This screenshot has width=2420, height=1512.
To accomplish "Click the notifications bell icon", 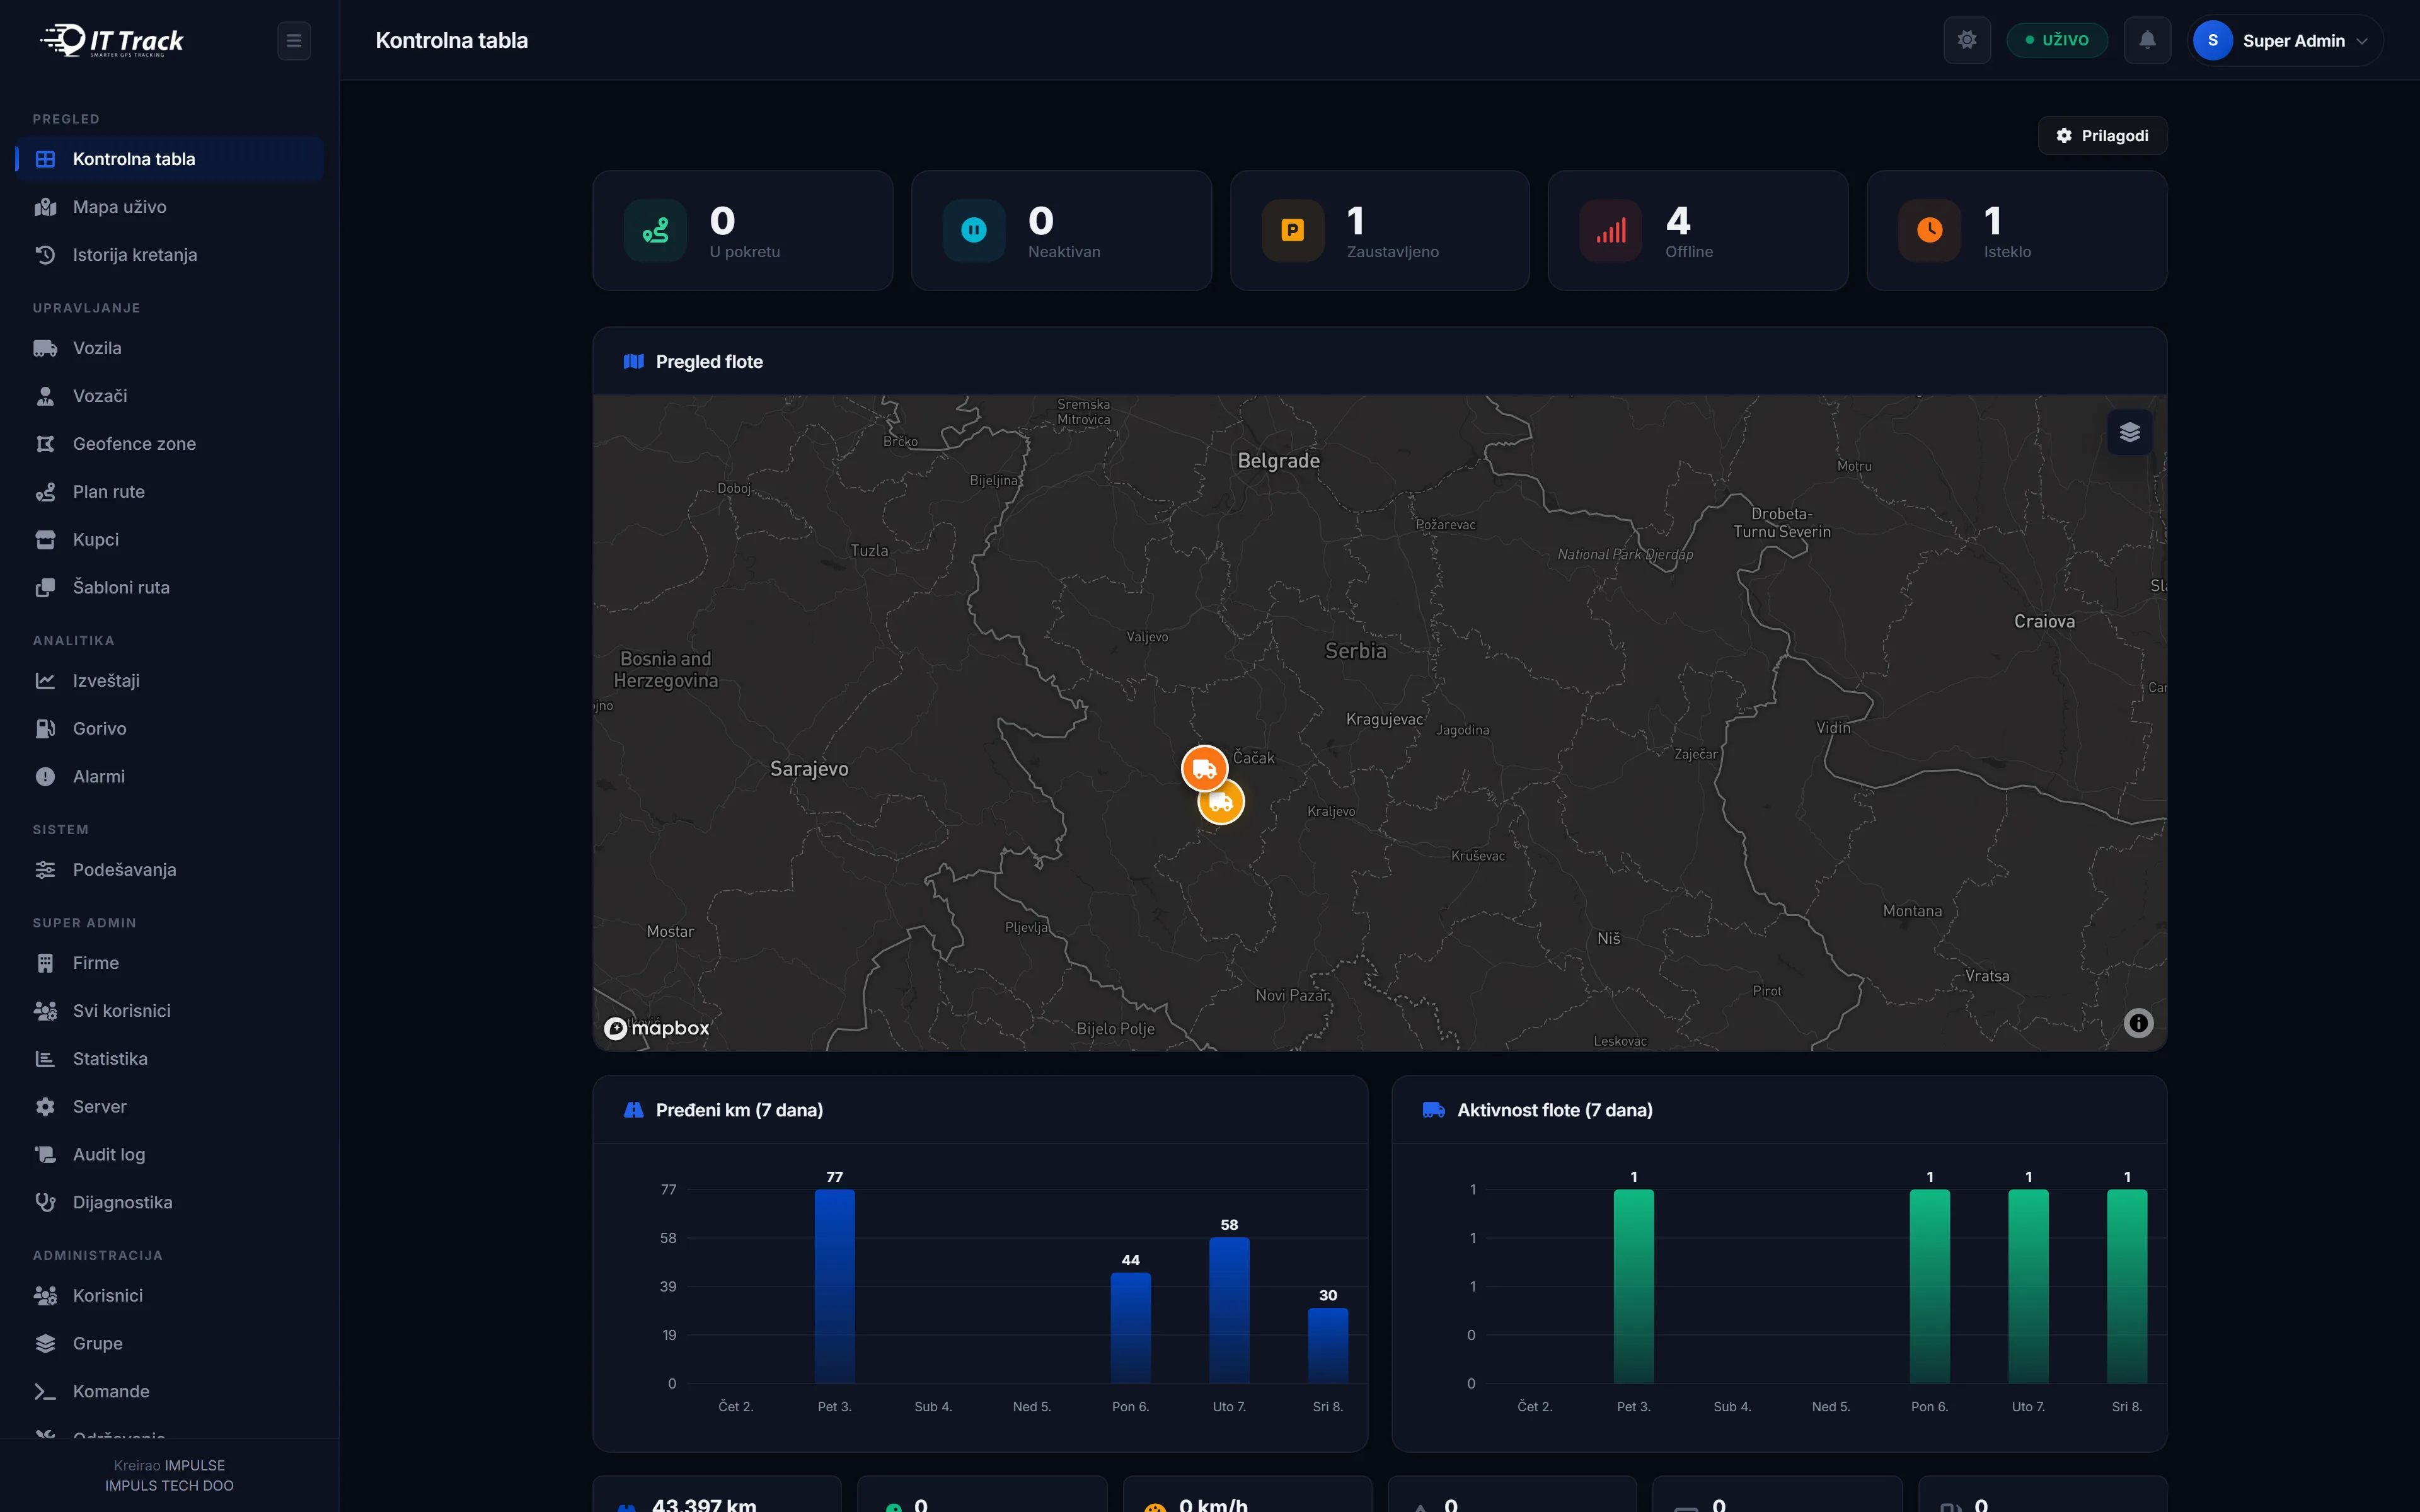I will click(x=2147, y=40).
